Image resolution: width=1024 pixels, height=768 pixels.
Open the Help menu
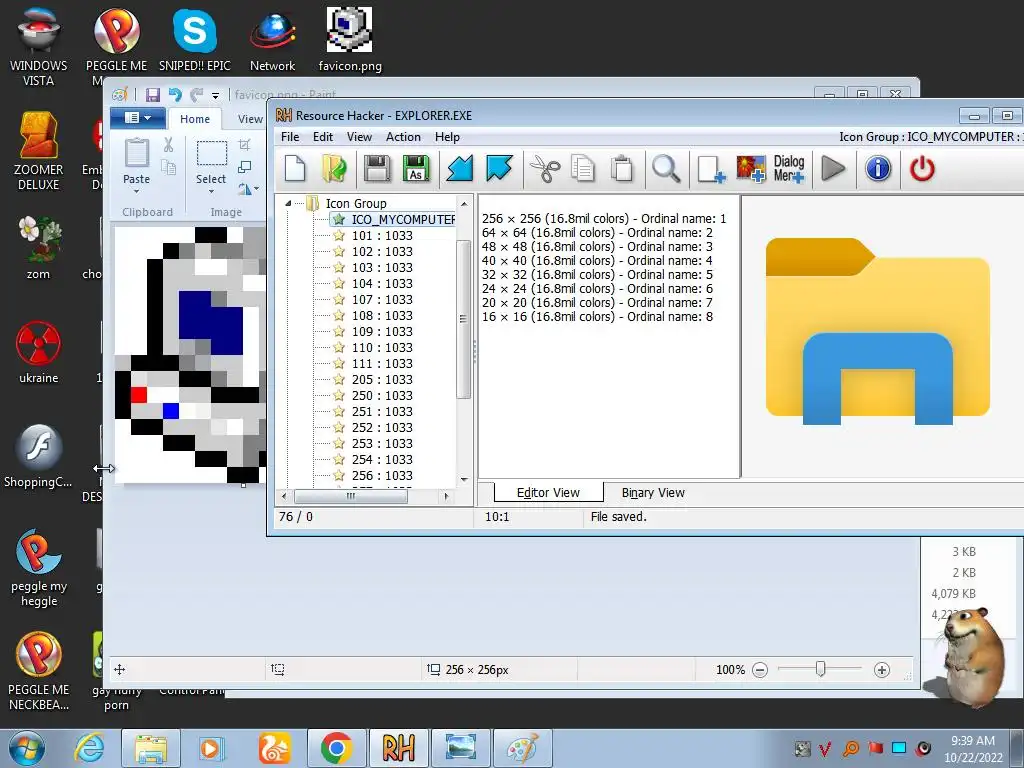[447, 137]
